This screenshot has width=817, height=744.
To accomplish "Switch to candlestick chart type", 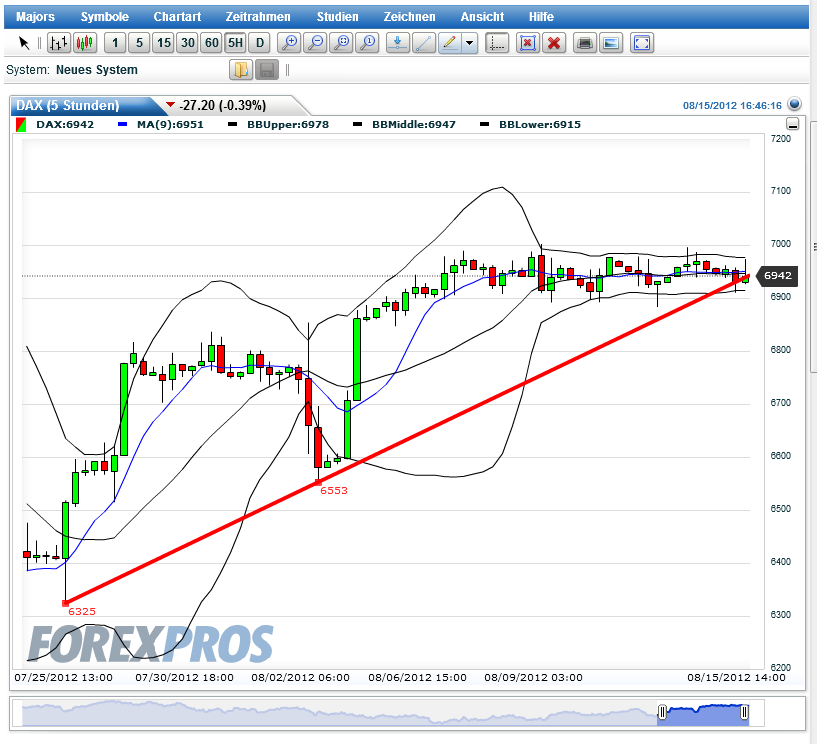I will coord(85,43).
